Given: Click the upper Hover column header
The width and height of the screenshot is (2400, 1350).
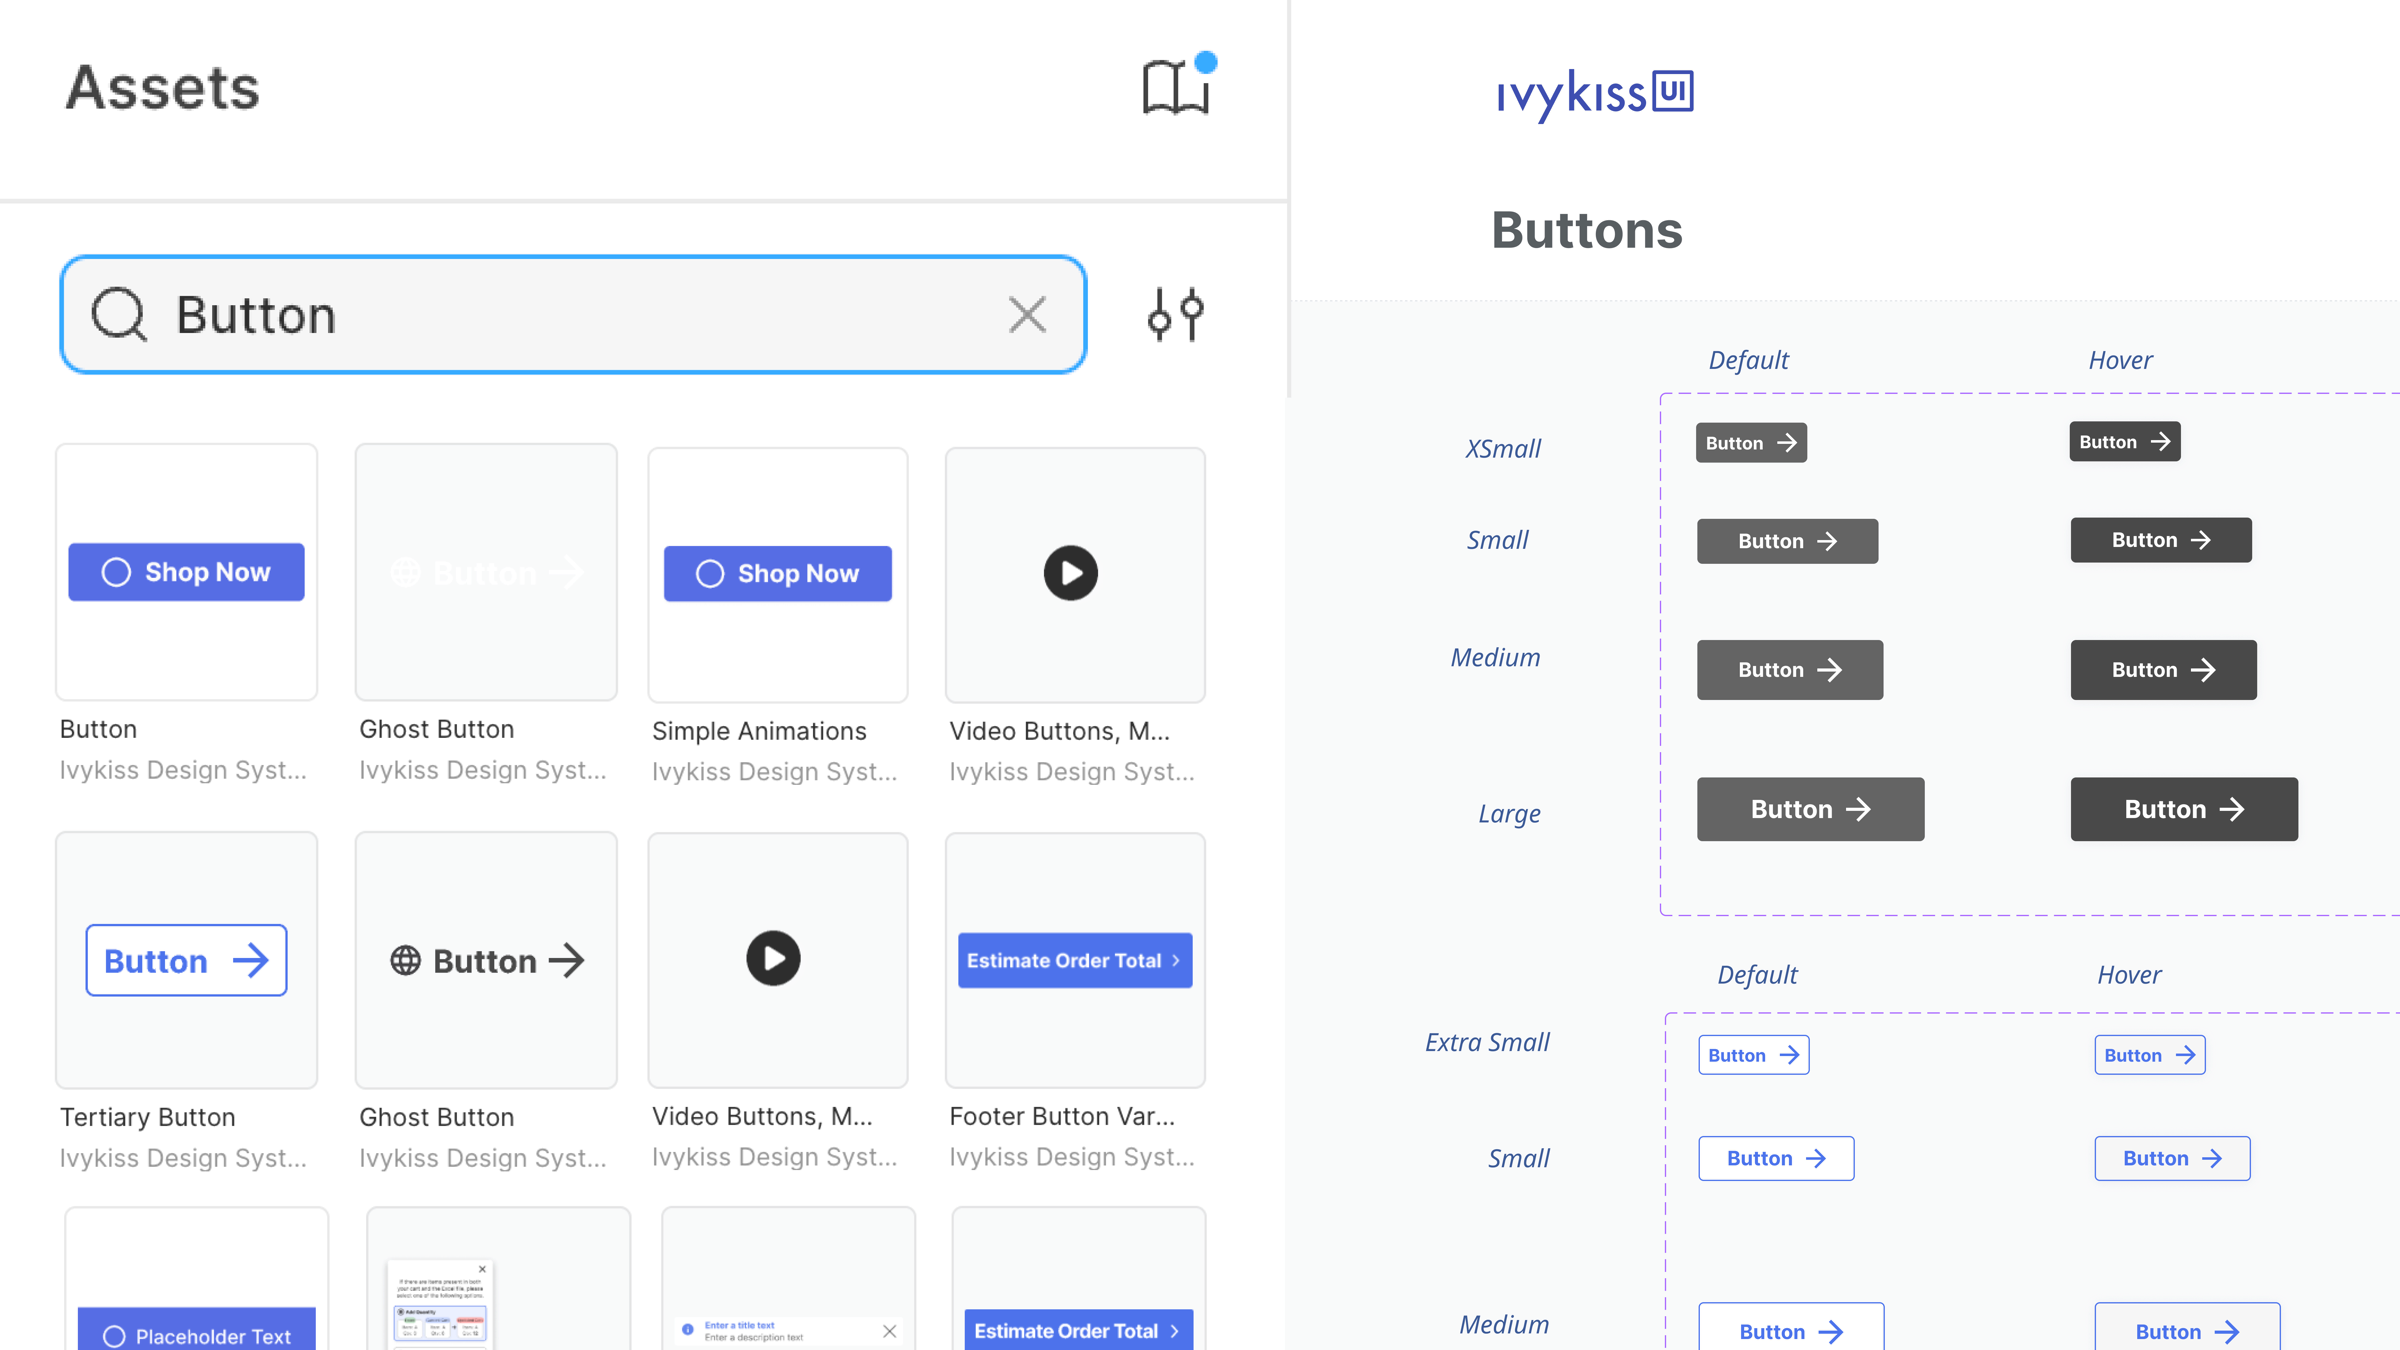Looking at the screenshot, I should click(x=2120, y=360).
